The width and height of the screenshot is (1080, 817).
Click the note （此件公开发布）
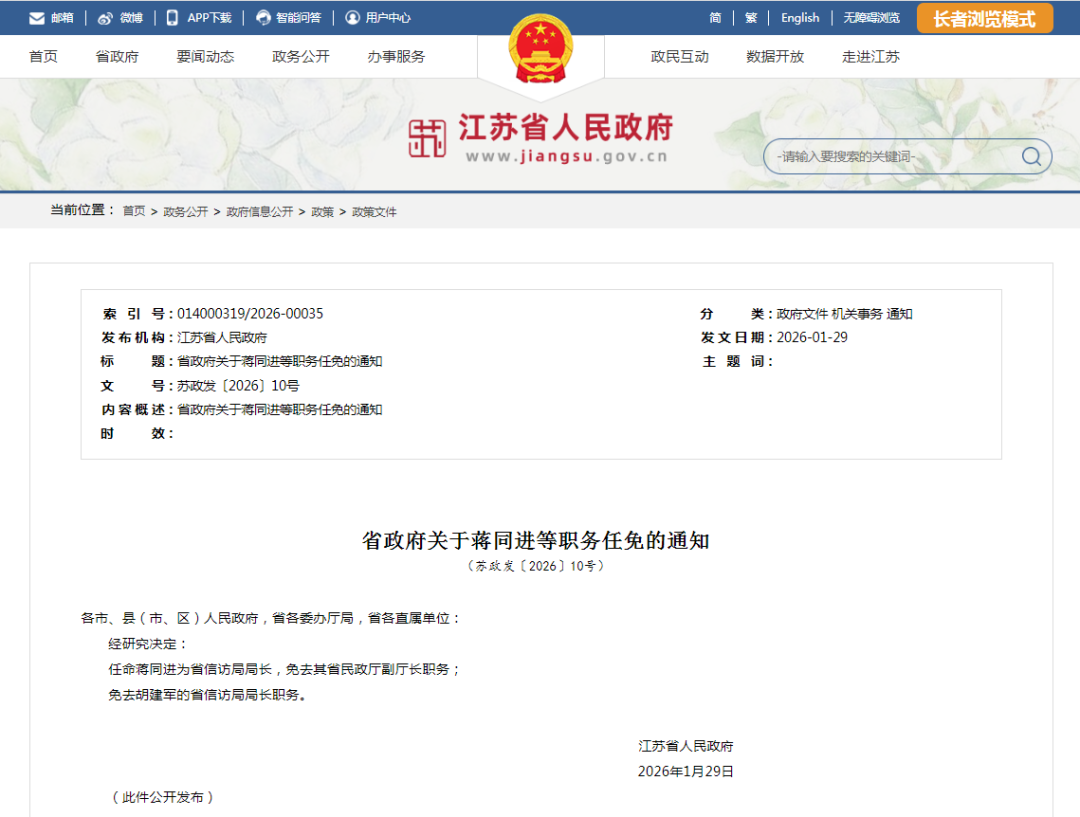[163, 797]
